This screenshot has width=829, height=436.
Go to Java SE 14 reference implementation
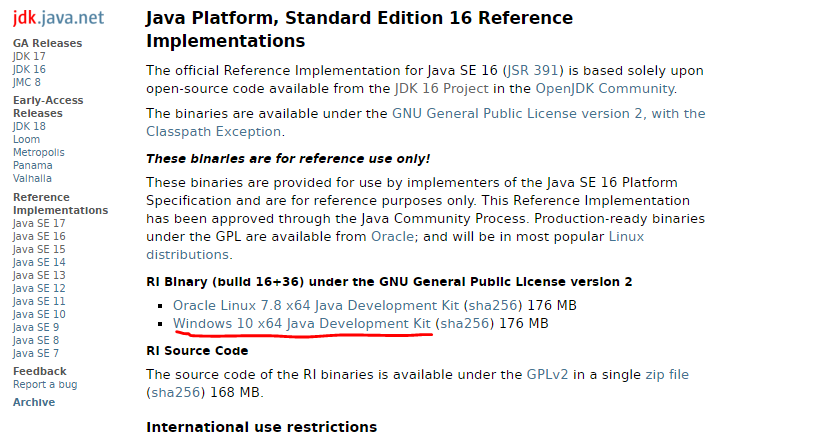pos(39,262)
